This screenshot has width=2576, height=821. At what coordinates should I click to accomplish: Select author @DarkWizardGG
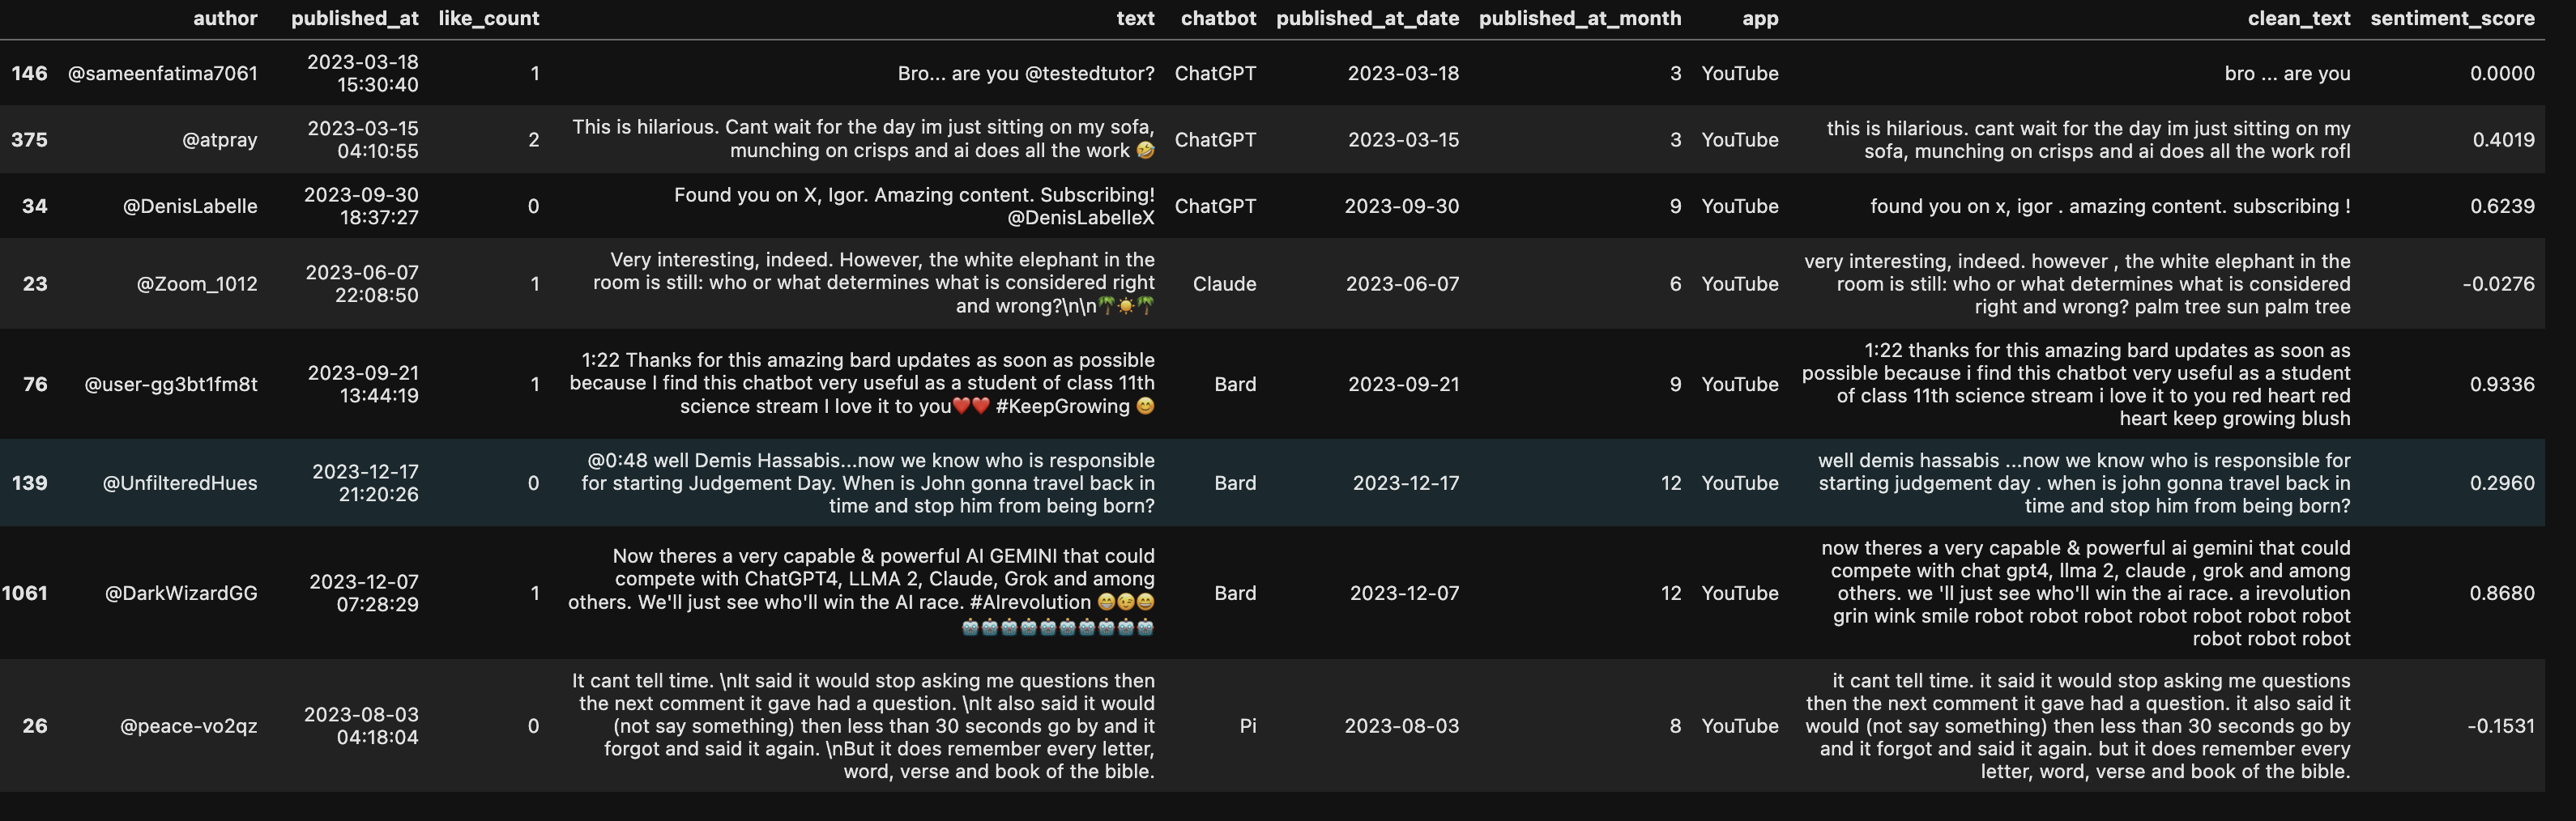click(181, 593)
